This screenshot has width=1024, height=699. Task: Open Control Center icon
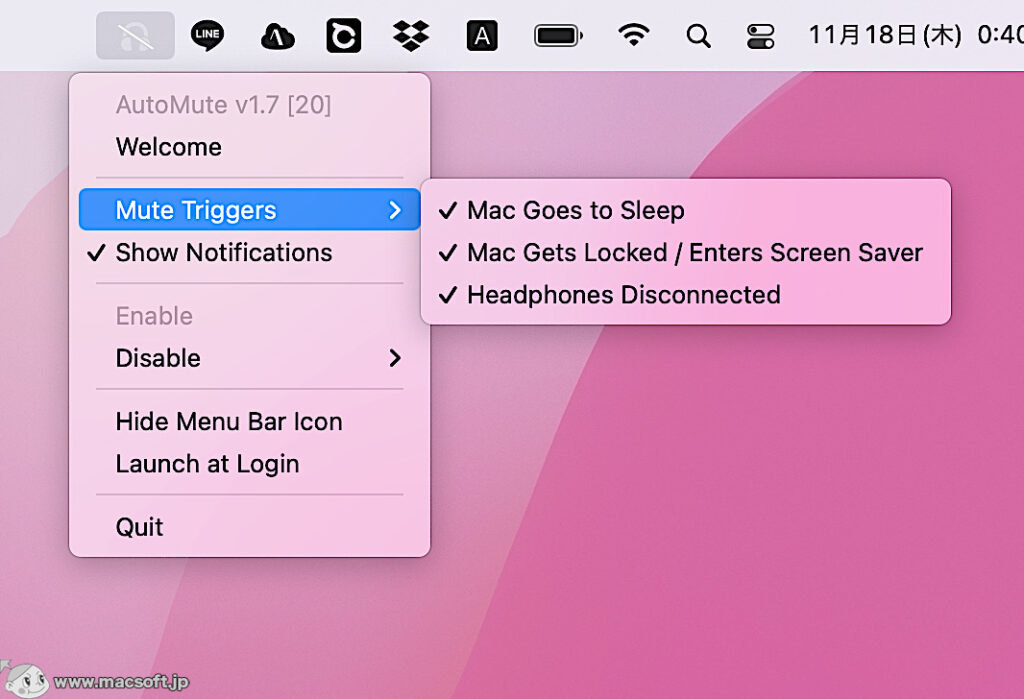coord(761,36)
